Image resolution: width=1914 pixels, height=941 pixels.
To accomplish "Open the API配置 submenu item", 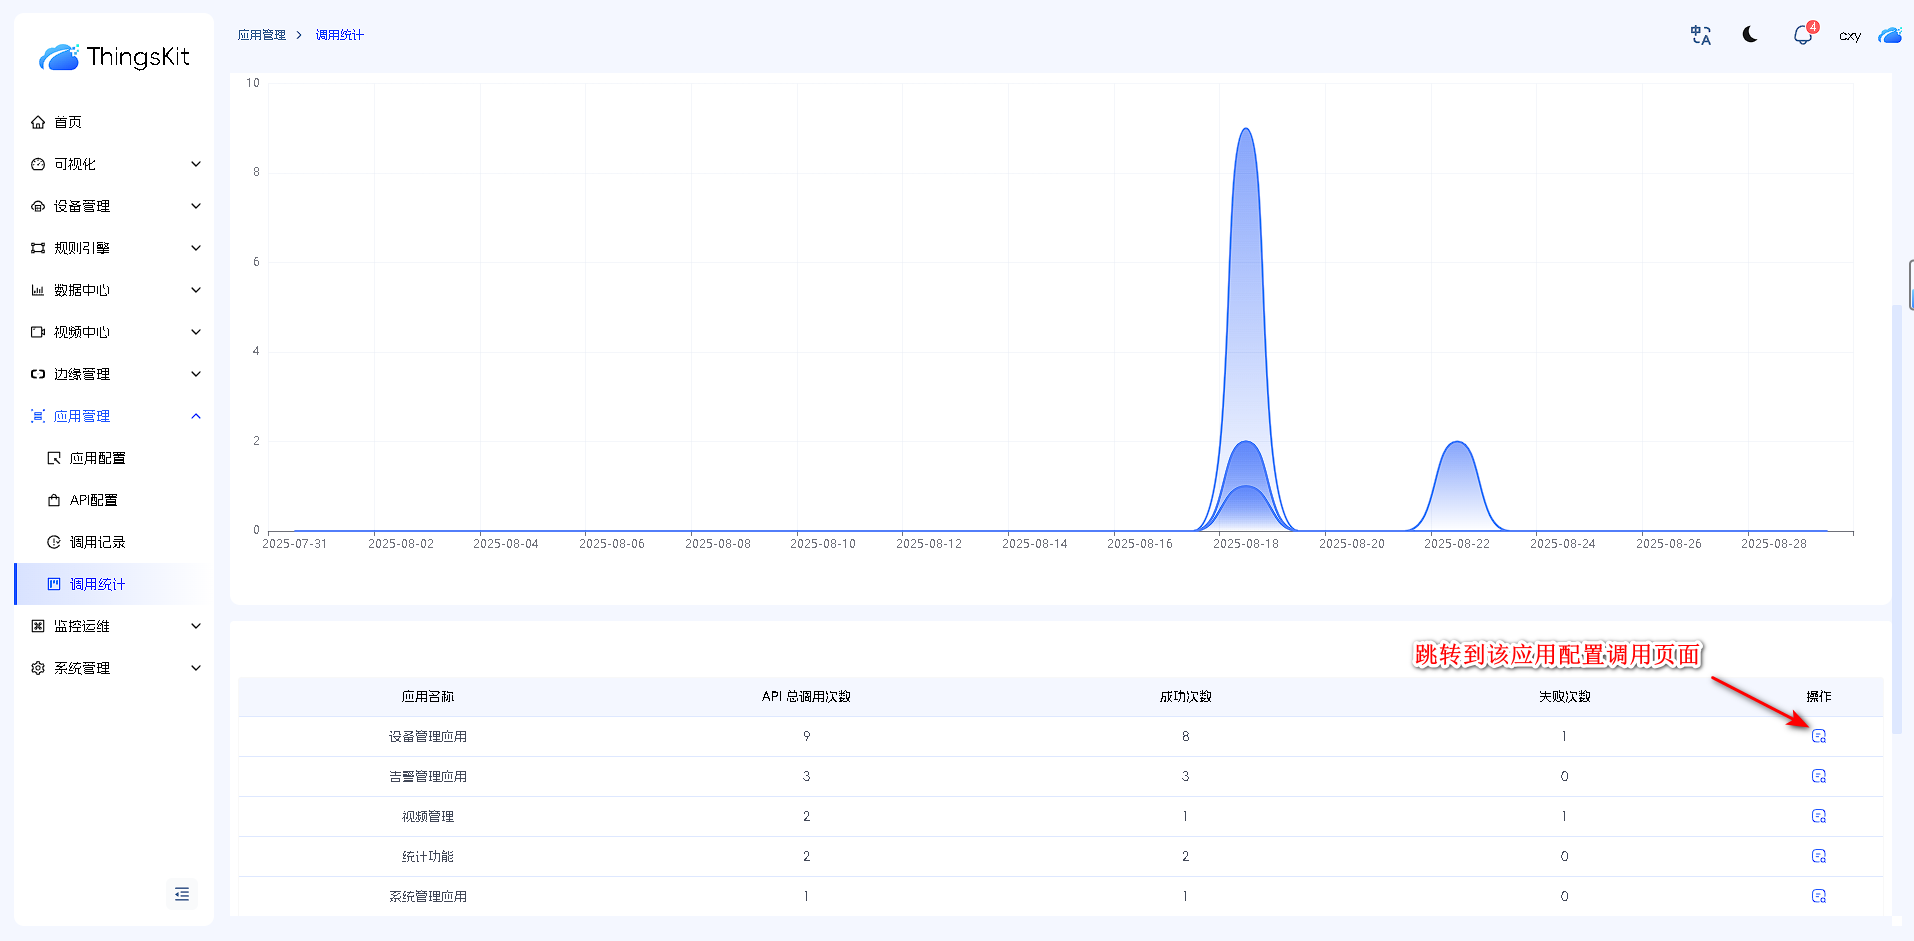I will (93, 500).
